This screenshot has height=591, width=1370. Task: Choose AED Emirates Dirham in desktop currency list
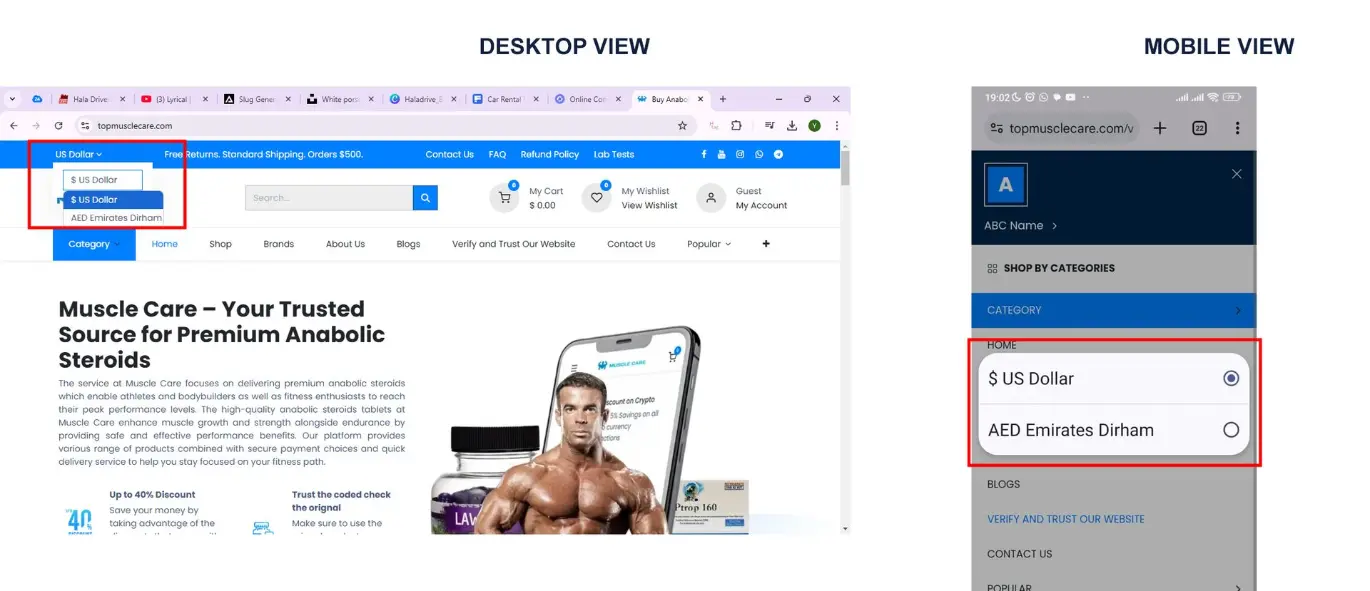(116, 218)
